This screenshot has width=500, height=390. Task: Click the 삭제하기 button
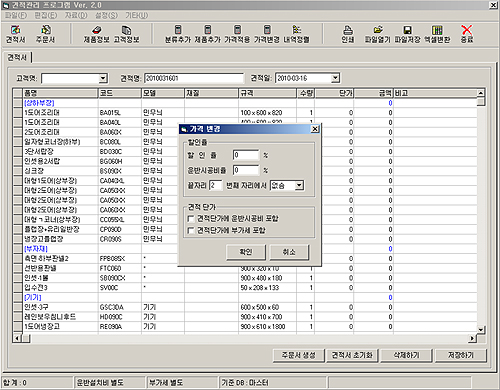click(x=406, y=355)
